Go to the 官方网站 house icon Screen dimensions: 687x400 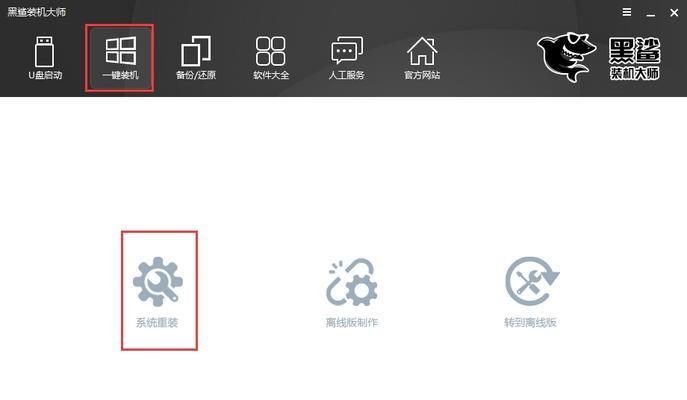click(x=422, y=51)
